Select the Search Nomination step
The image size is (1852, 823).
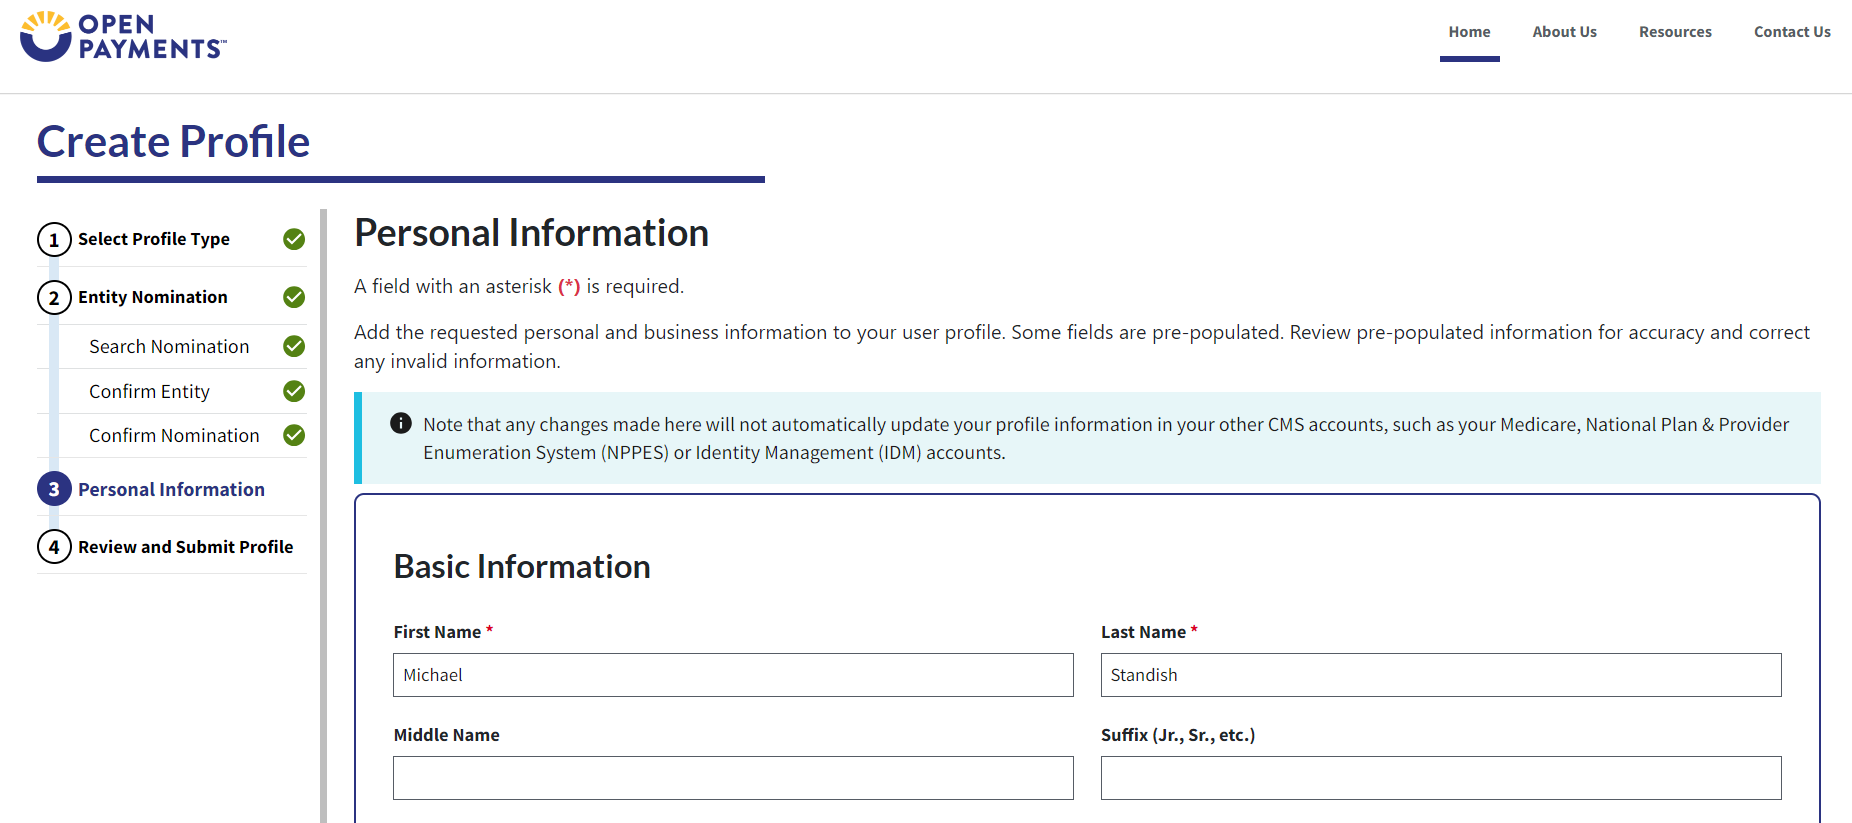coord(169,347)
